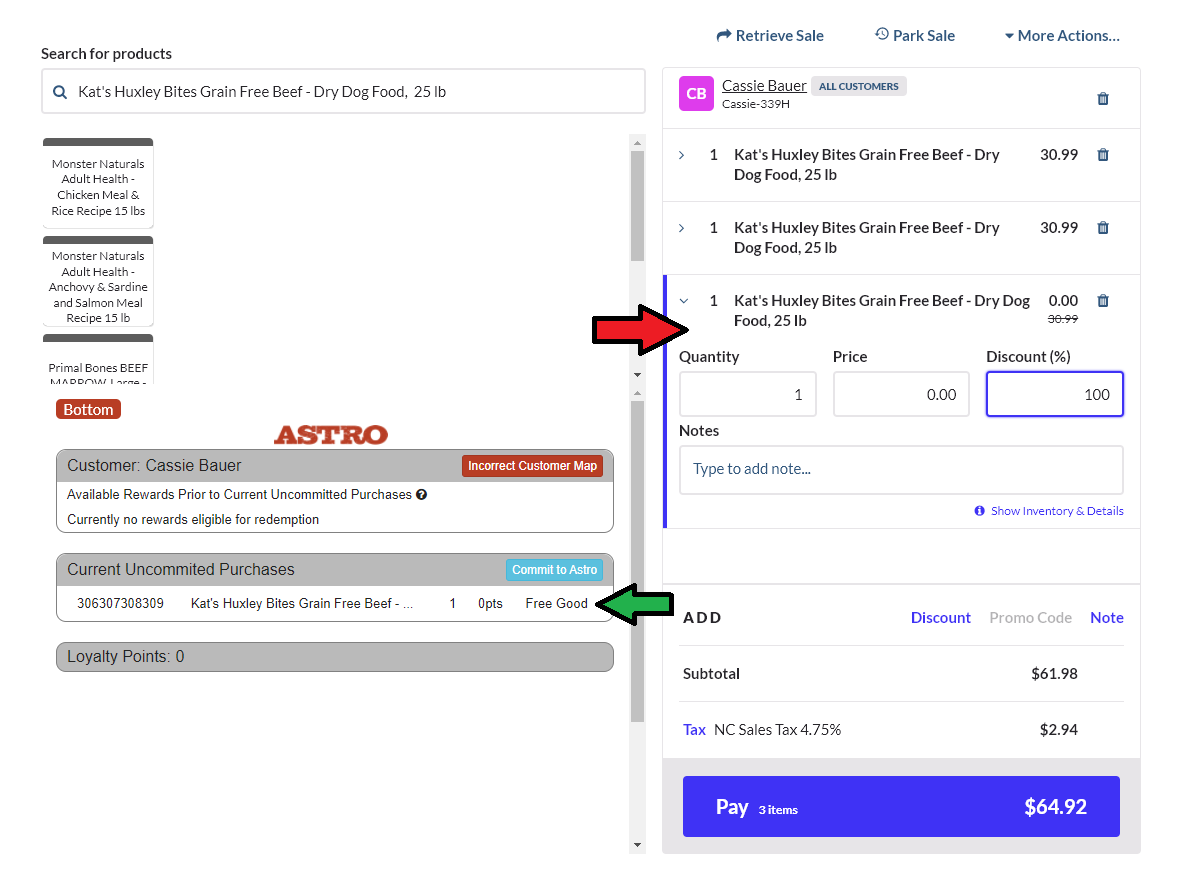
Task: Remove second Kat's Huxley Bites line item
Action: pos(1103,228)
